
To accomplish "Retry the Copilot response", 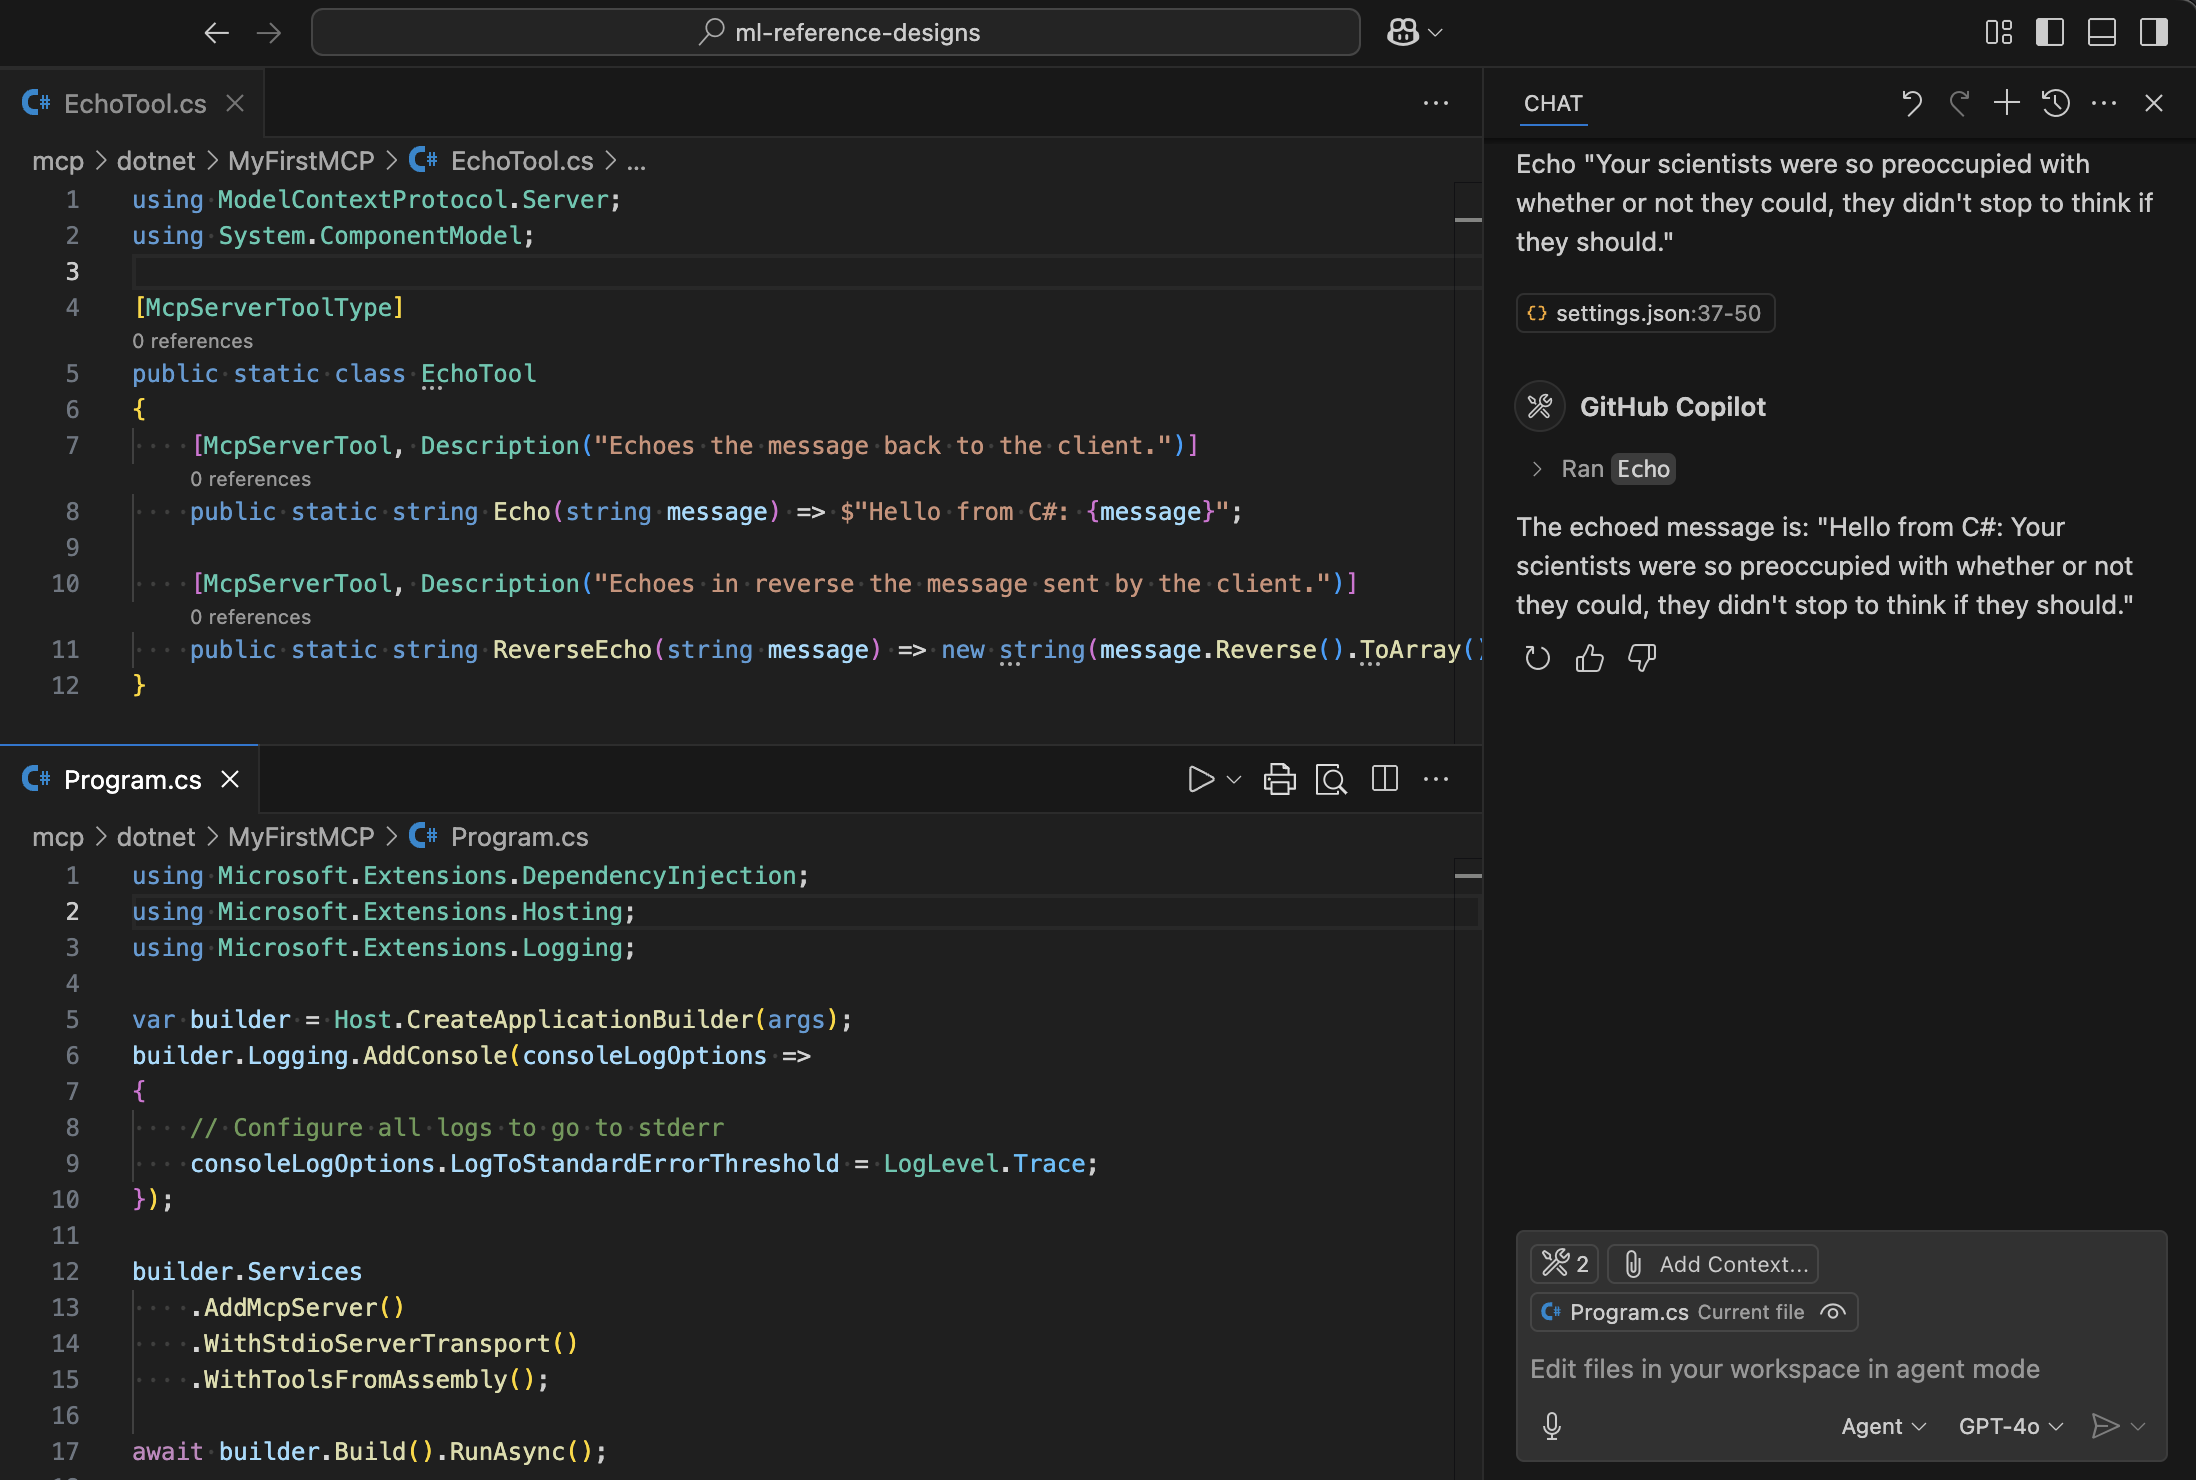I will tap(1537, 658).
